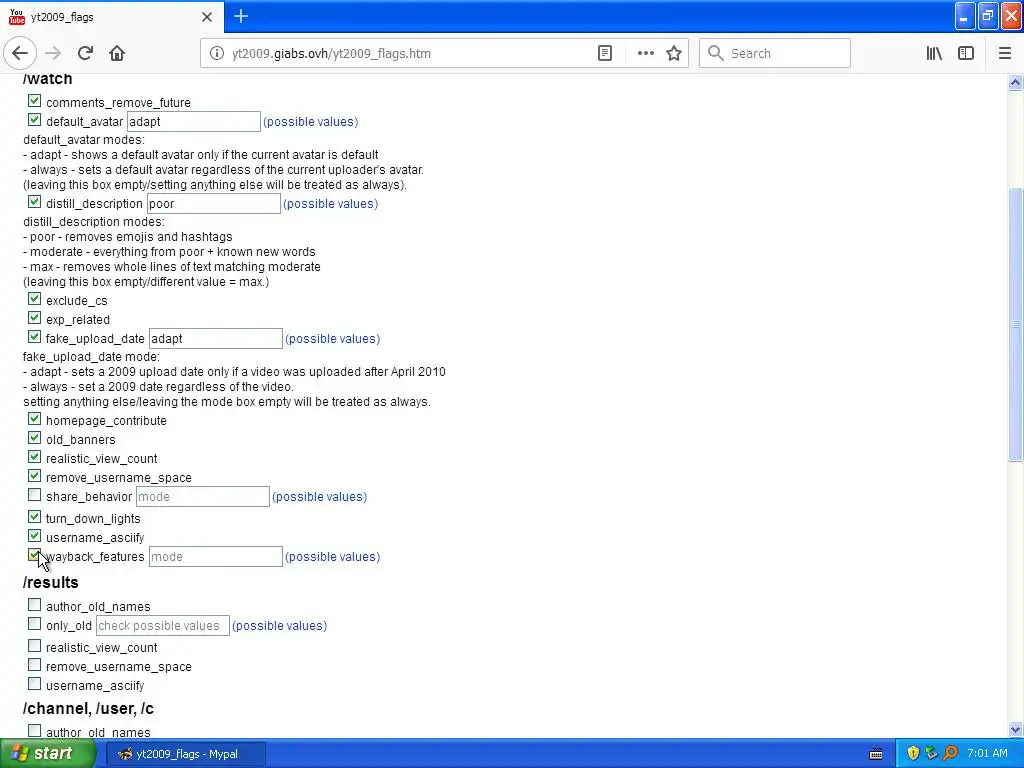Toggle /watch username_asciify checkbox
This screenshot has height=768, width=1024.
[35, 536]
